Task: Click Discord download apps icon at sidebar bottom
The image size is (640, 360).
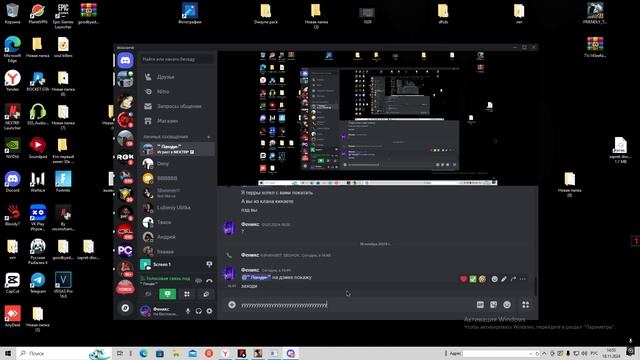Action: coord(125,308)
